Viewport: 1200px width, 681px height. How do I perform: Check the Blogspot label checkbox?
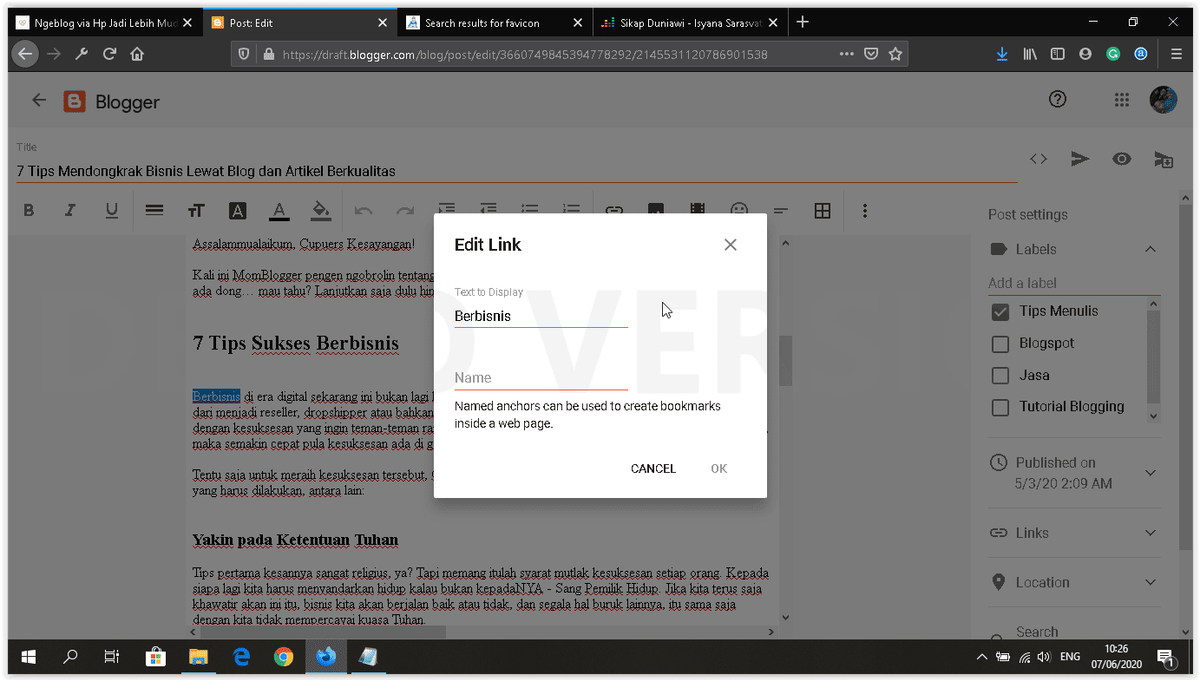tap(1000, 344)
